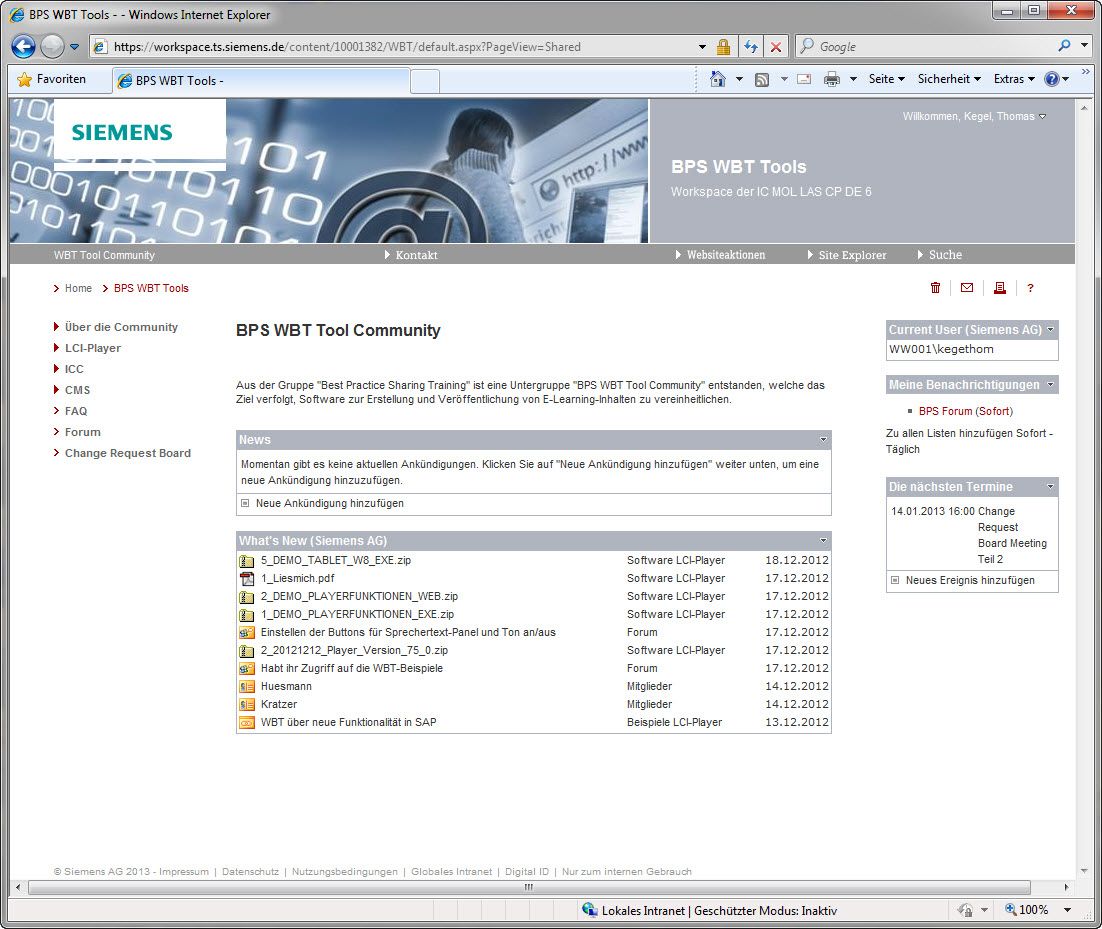1102x929 pixels.
Task: Open the Extras menu
Action: click(x=1013, y=79)
